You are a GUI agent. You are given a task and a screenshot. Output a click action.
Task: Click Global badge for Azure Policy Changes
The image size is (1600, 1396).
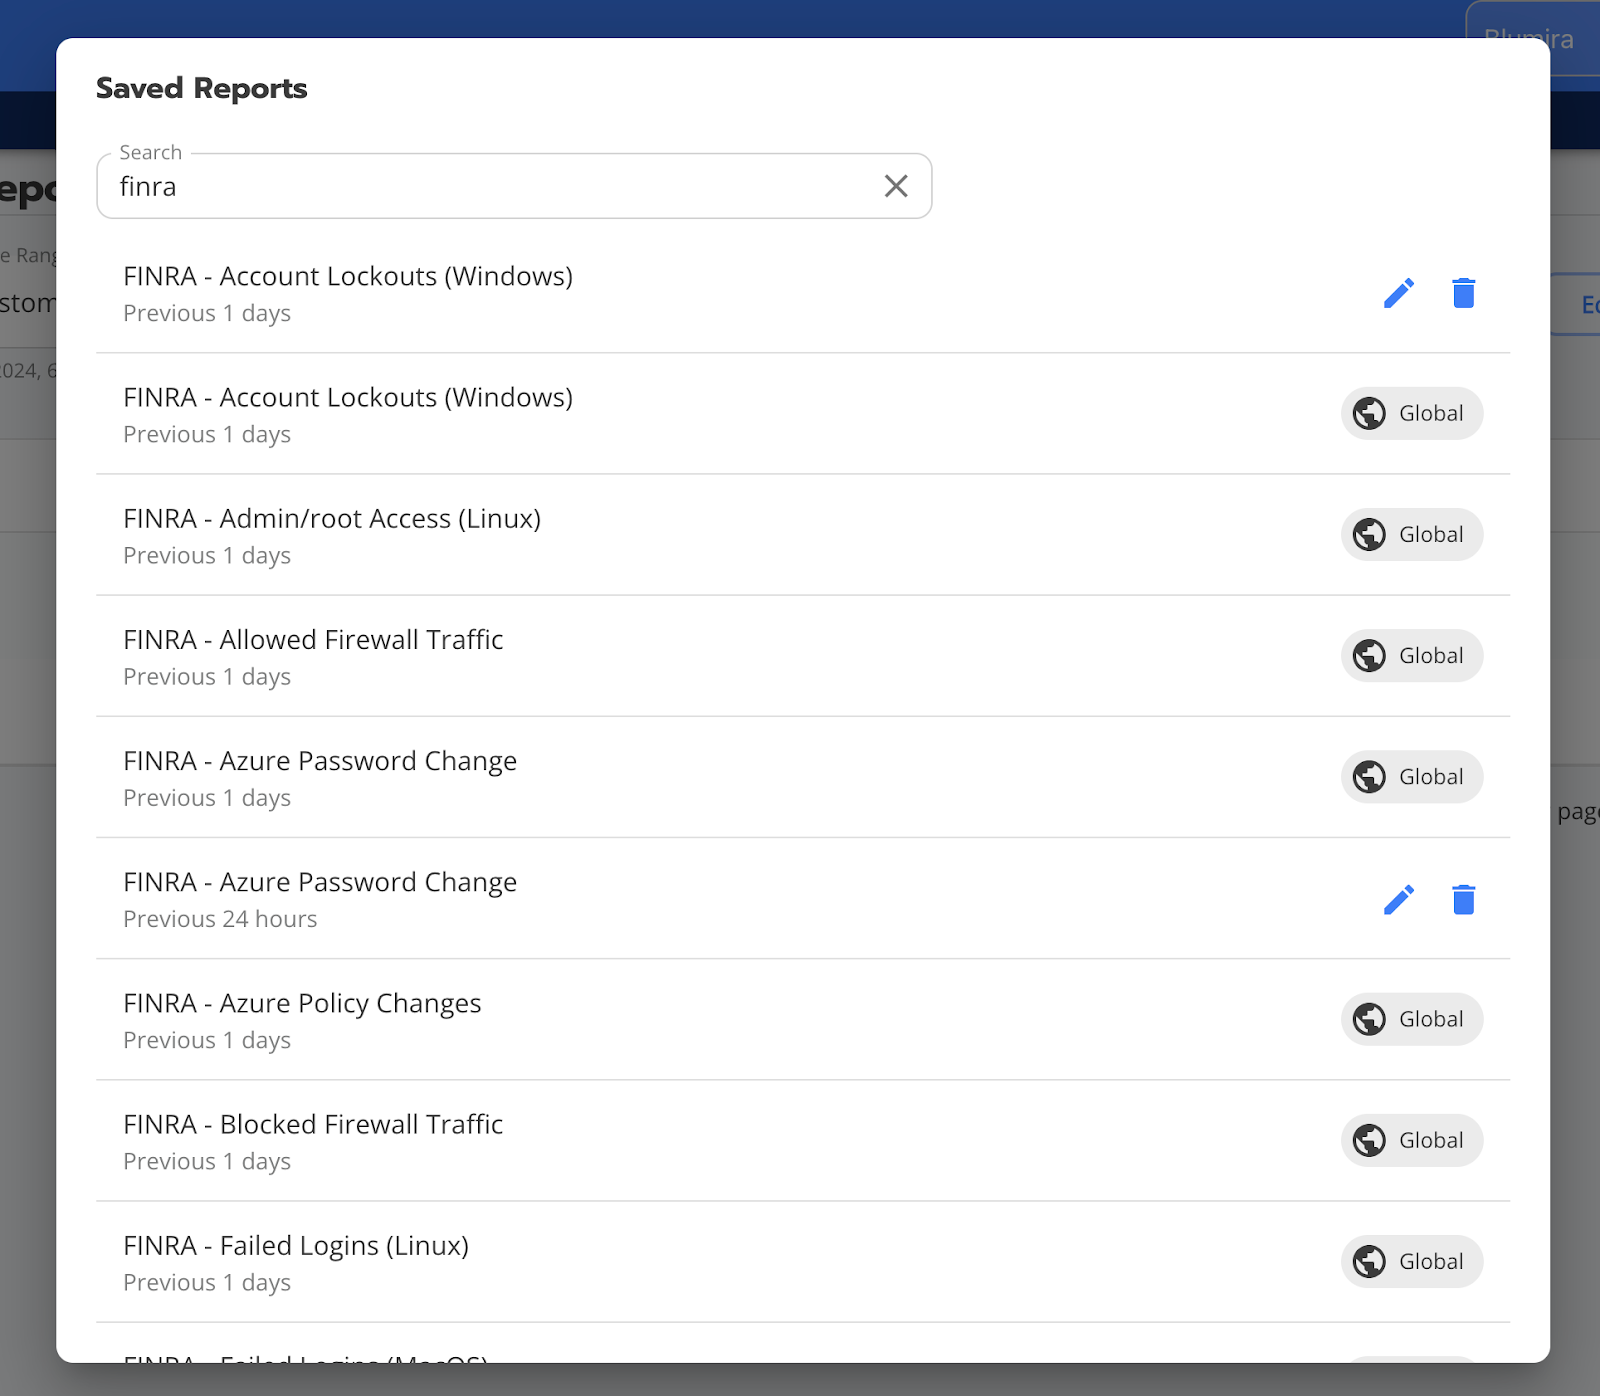[x=1411, y=1019]
